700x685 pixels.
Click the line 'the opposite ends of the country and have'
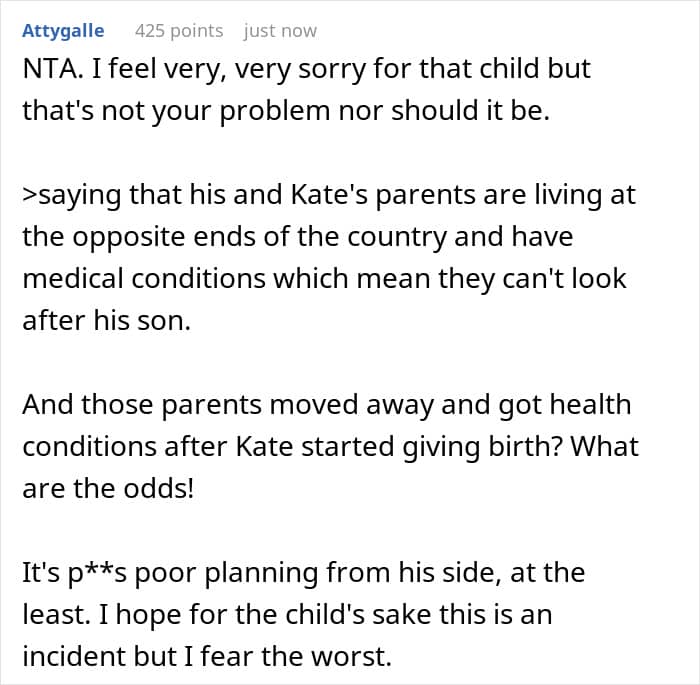click(297, 237)
